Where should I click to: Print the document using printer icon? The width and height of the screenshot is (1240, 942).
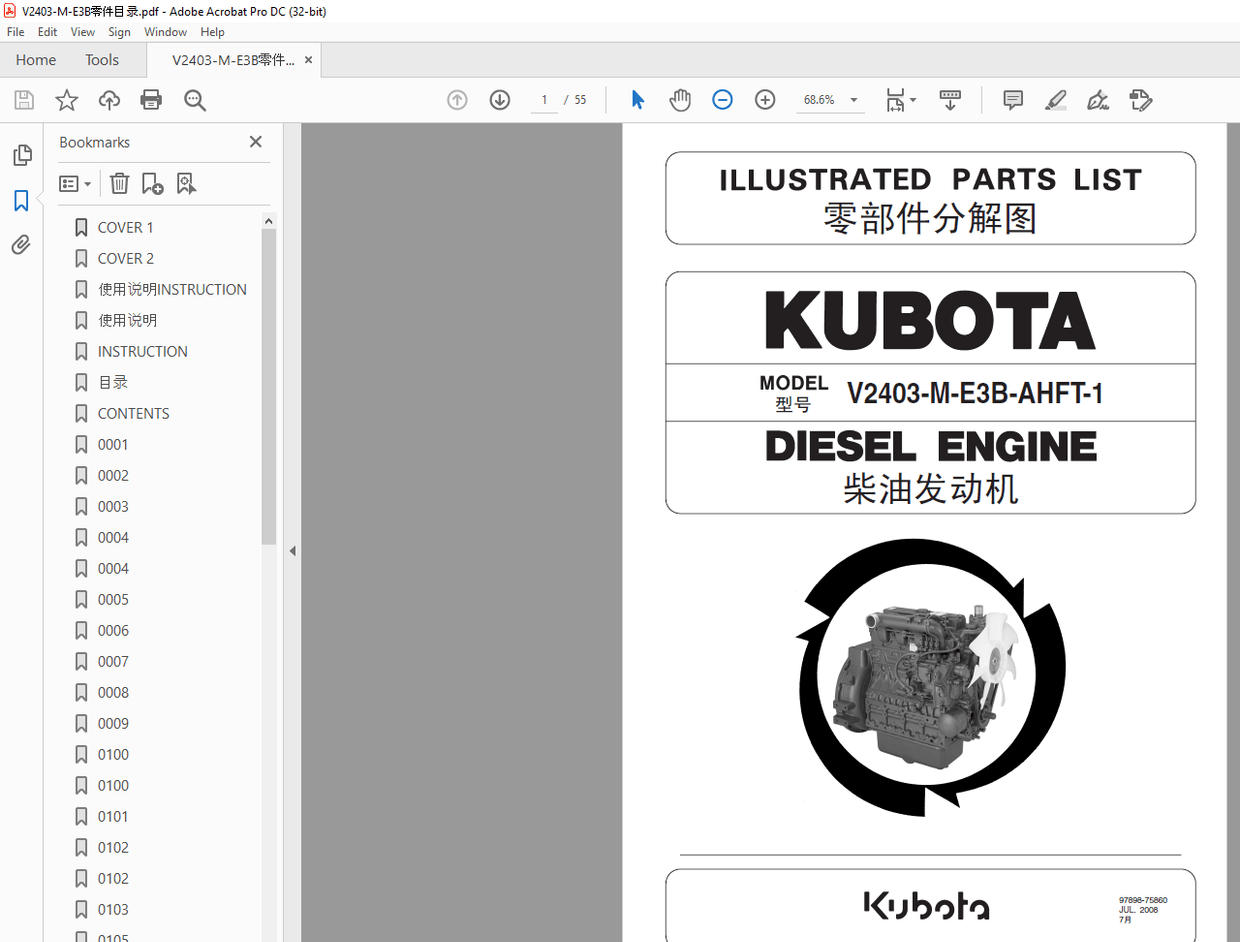point(151,100)
